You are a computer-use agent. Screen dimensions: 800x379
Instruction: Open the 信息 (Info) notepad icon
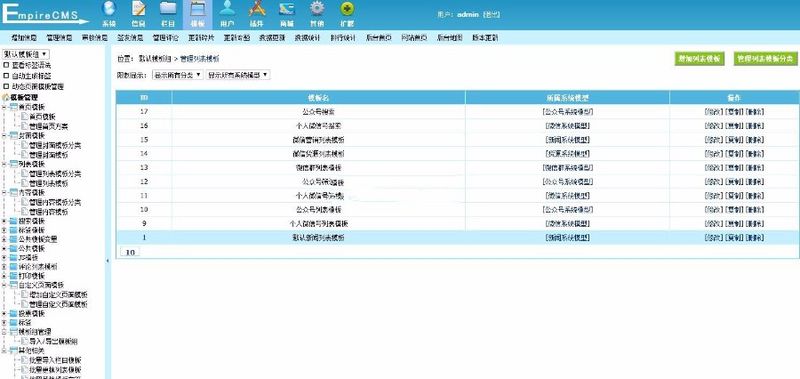(138, 9)
